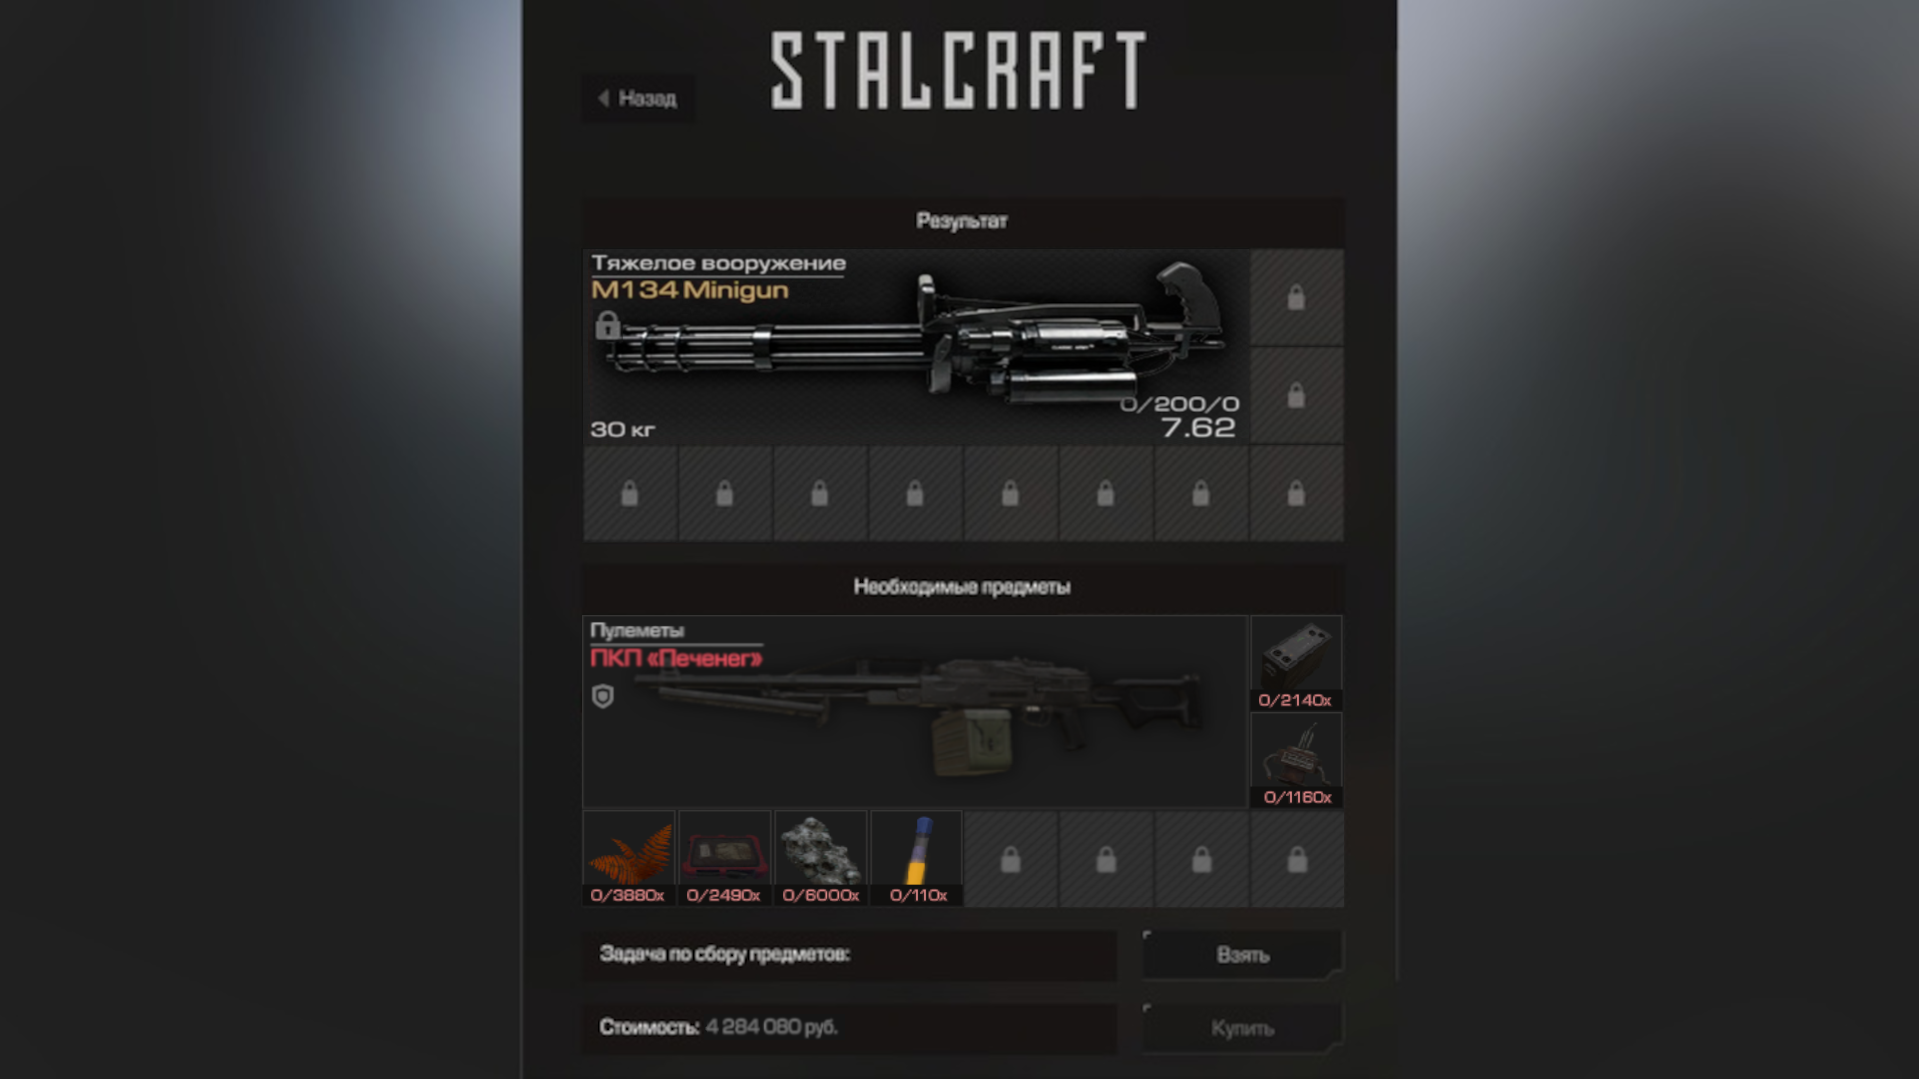This screenshot has width=1920, height=1080.
Task: Click the Задача по сбору предметов field
Action: pos(849,955)
